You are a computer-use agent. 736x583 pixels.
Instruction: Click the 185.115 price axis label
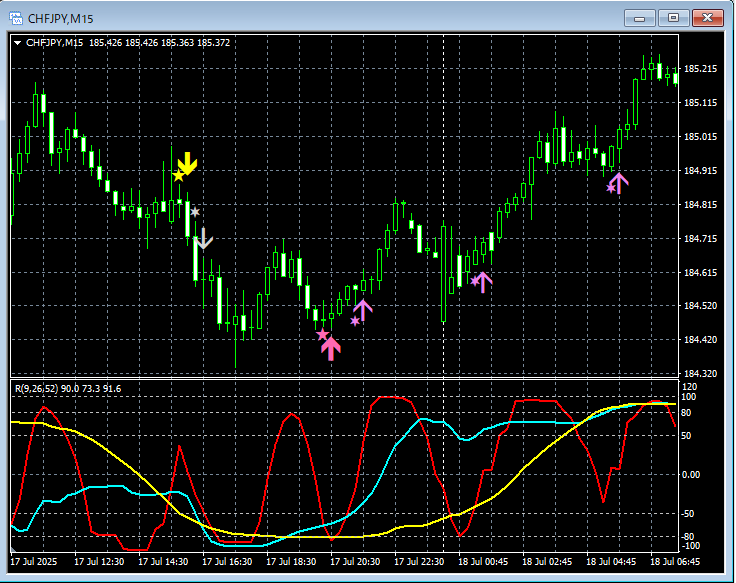pyautogui.click(x=700, y=102)
